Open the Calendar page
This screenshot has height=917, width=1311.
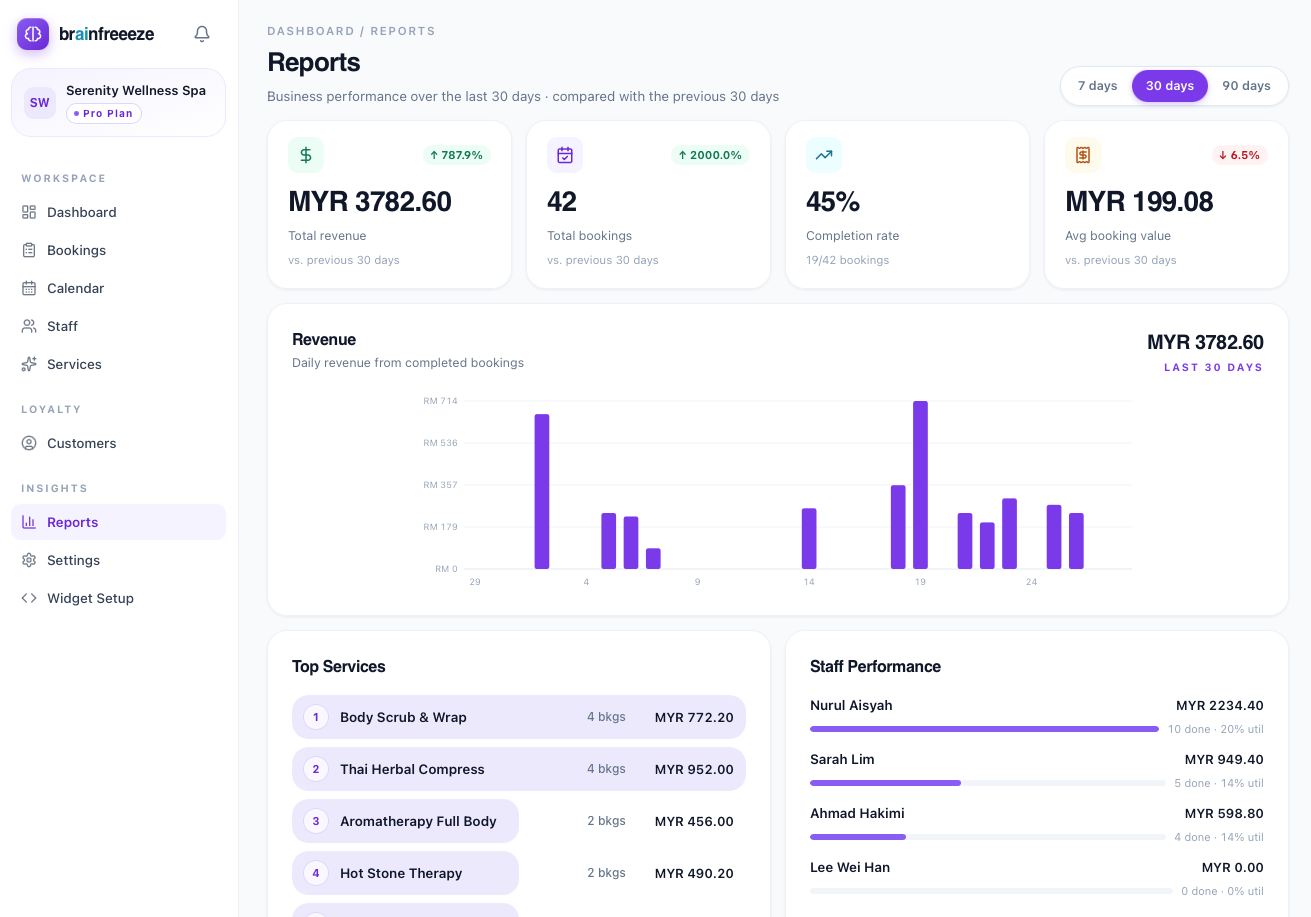[x=118, y=288]
